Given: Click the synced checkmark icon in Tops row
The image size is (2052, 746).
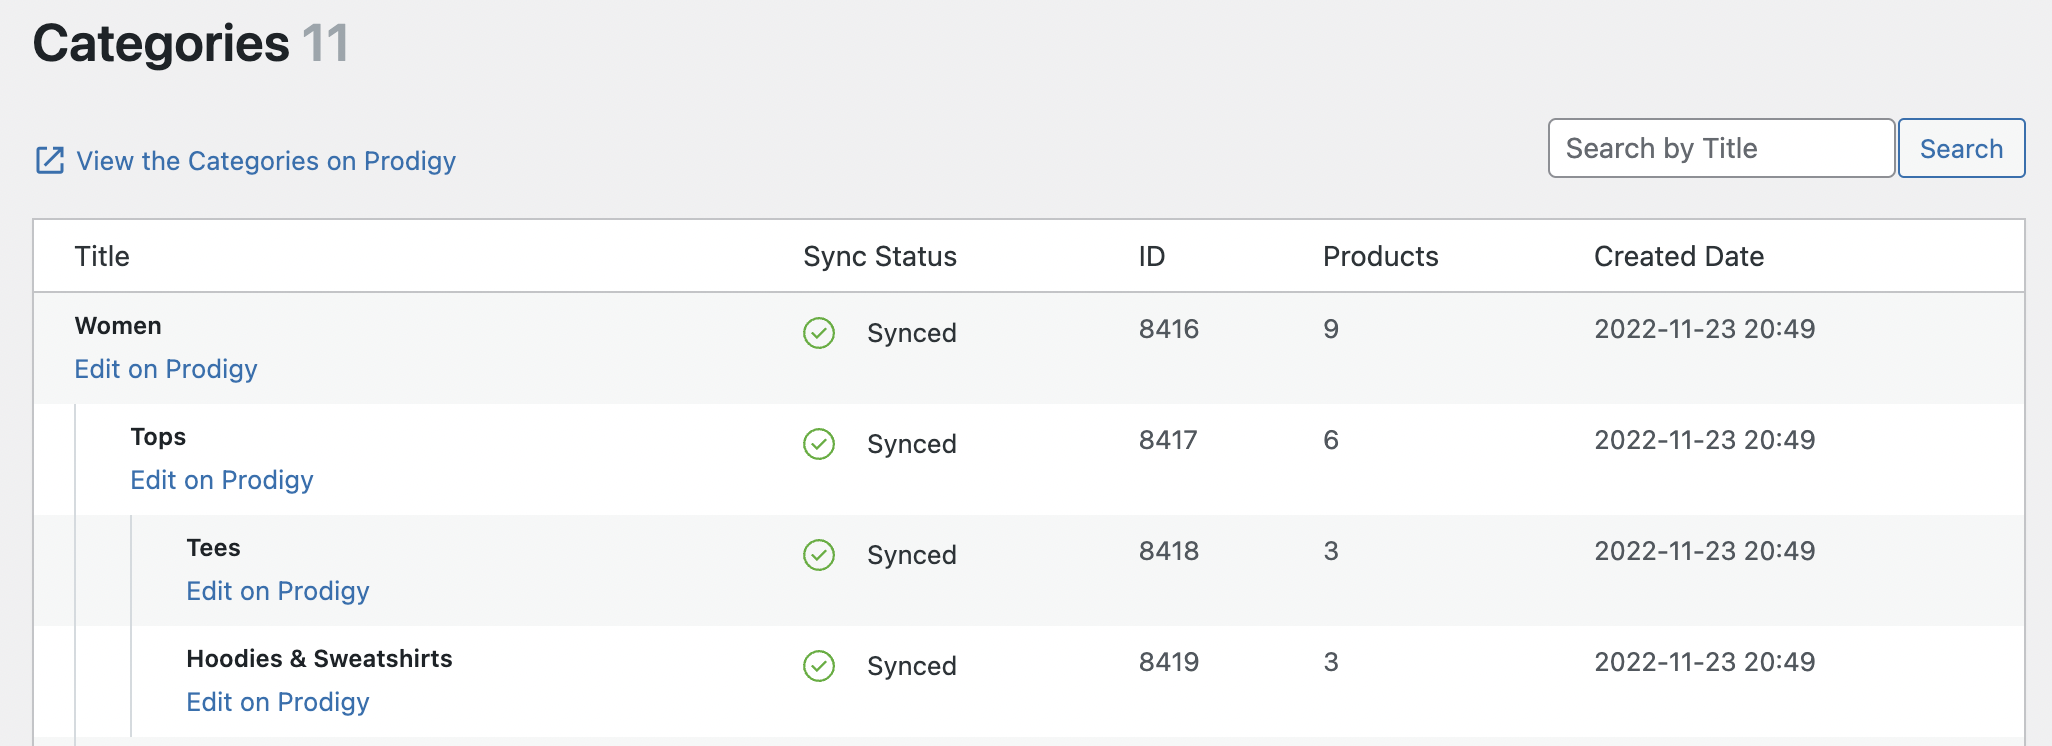Looking at the screenshot, I should 819,444.
